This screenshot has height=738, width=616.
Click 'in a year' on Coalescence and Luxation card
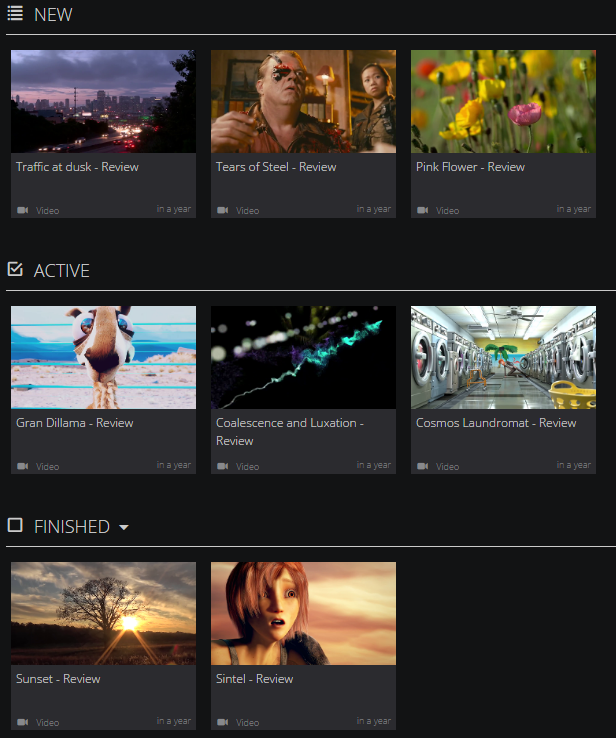coord(374,465)
